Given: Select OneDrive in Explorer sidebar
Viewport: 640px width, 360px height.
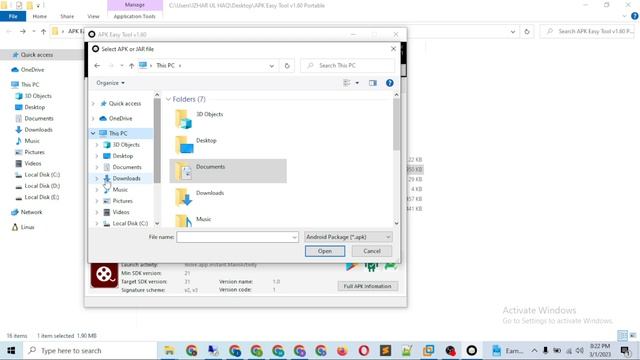Looking at the screenshot, I should pos(32,70).
